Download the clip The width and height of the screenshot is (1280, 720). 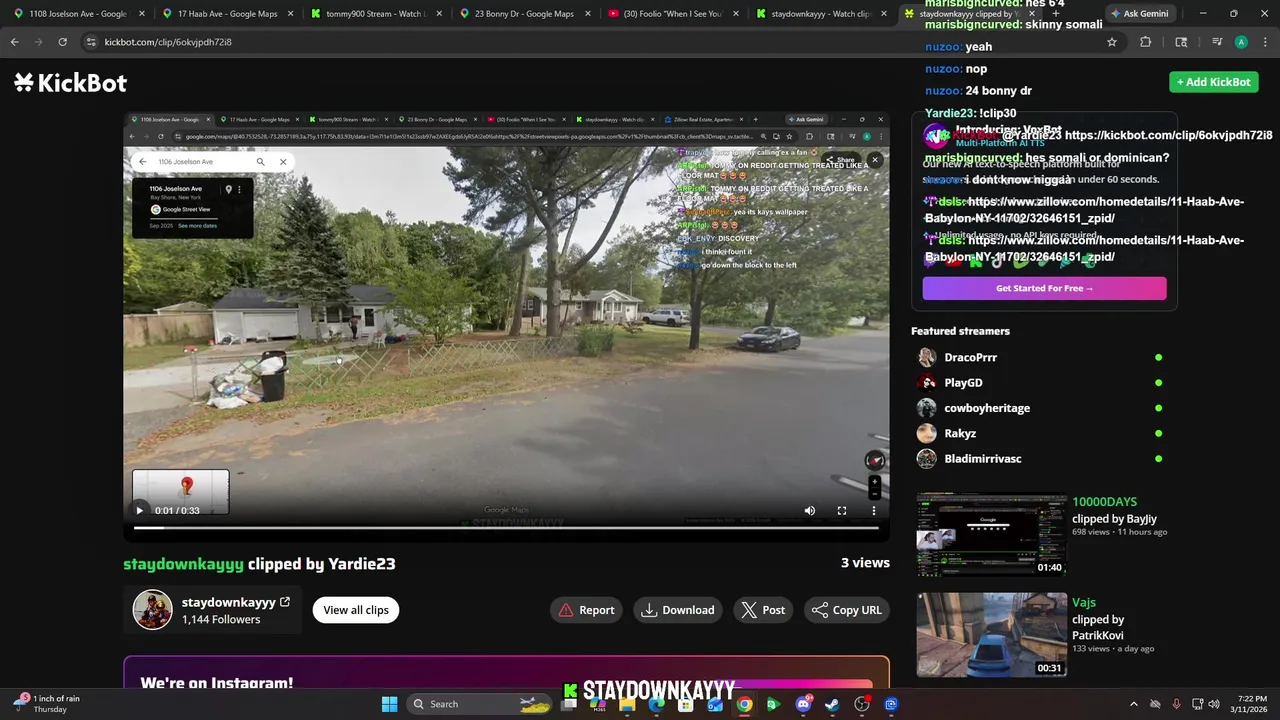(678, 610)
